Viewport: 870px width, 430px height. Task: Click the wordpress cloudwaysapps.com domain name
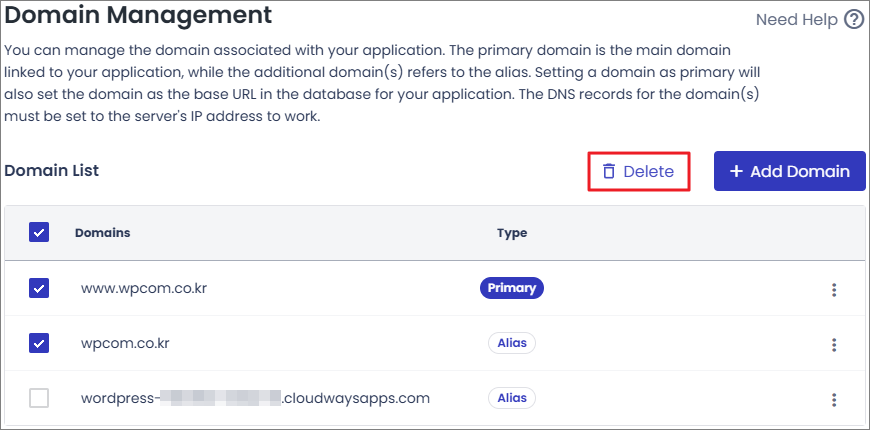tap(255, 398)
